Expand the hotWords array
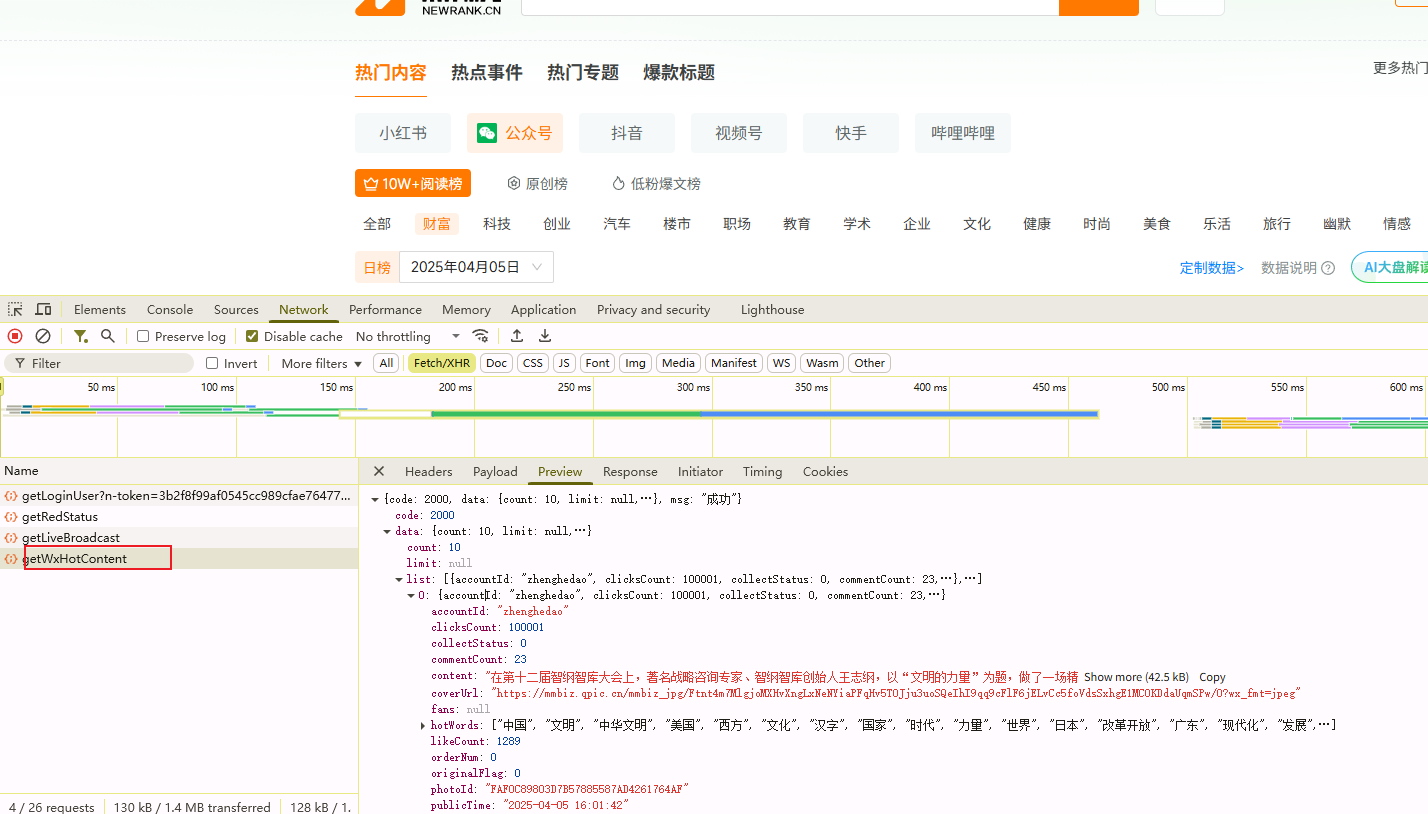Image resolution: width=1428 pixels, height=814 pixels. click(x=423, y=725)
